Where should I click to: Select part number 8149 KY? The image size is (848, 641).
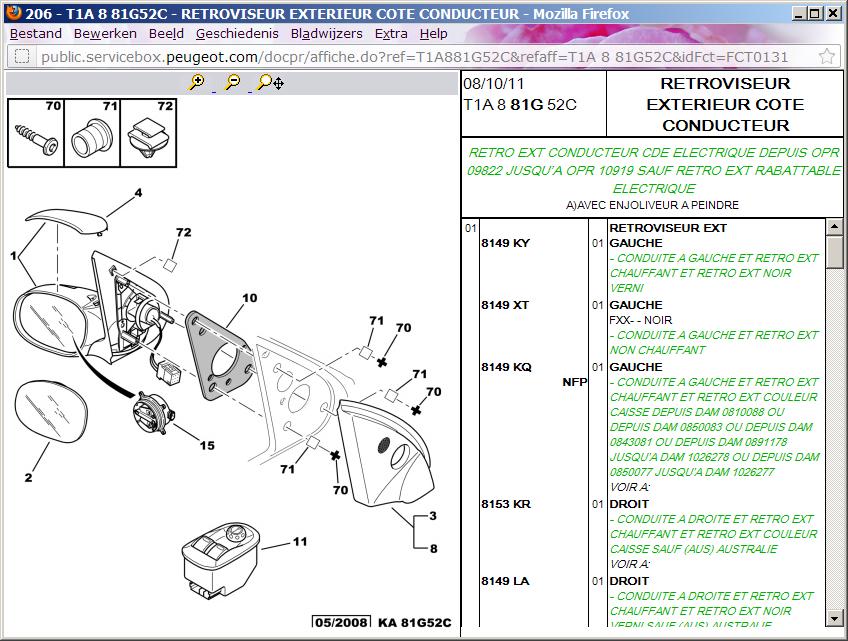(505, 243)
